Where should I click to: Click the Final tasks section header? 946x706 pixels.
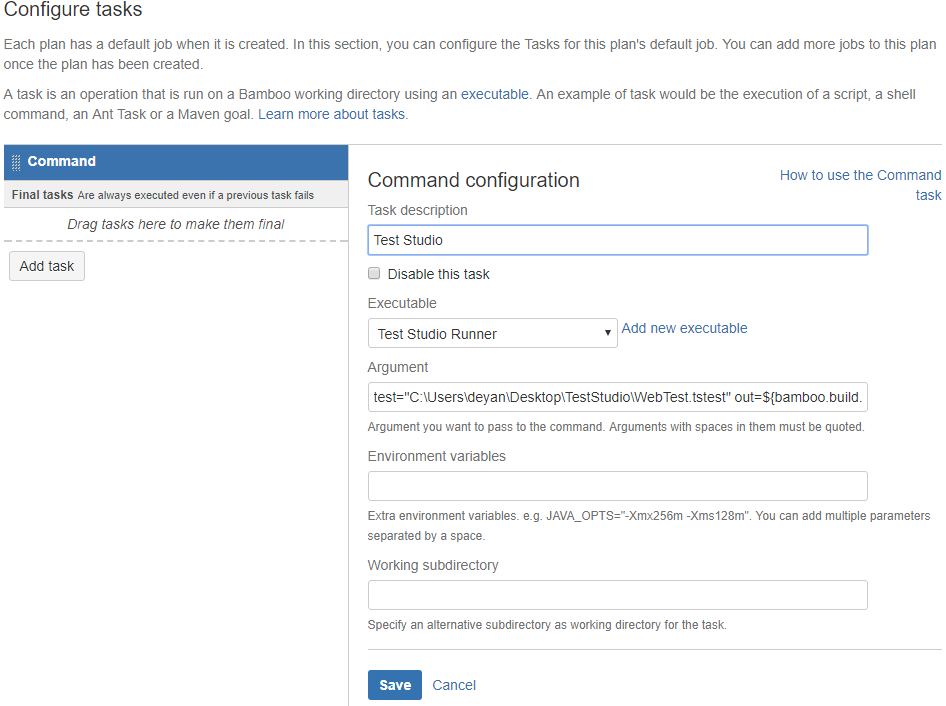(x=176, y=194)
